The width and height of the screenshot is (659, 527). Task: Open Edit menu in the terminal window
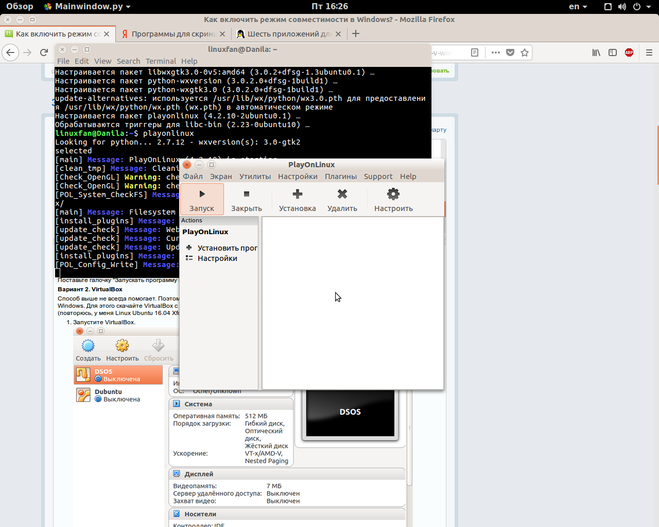82,61
